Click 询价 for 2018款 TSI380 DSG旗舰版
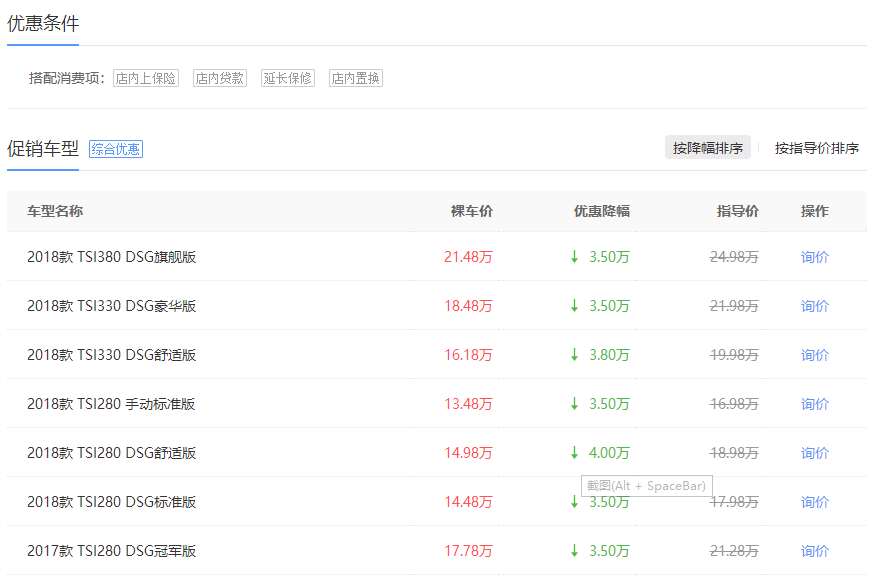Viewport: 883px width, 578px height. (x=815, y=257)
